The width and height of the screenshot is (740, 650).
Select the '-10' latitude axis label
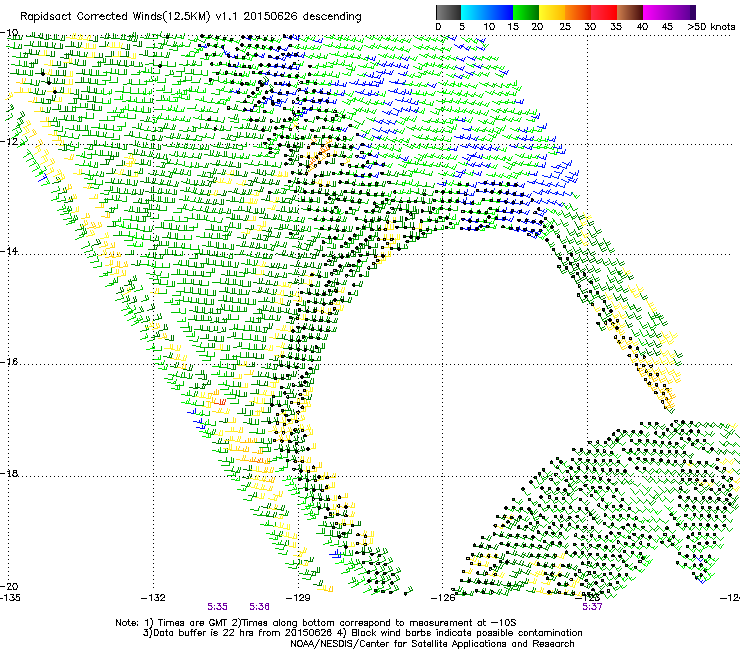click(9, 33)
